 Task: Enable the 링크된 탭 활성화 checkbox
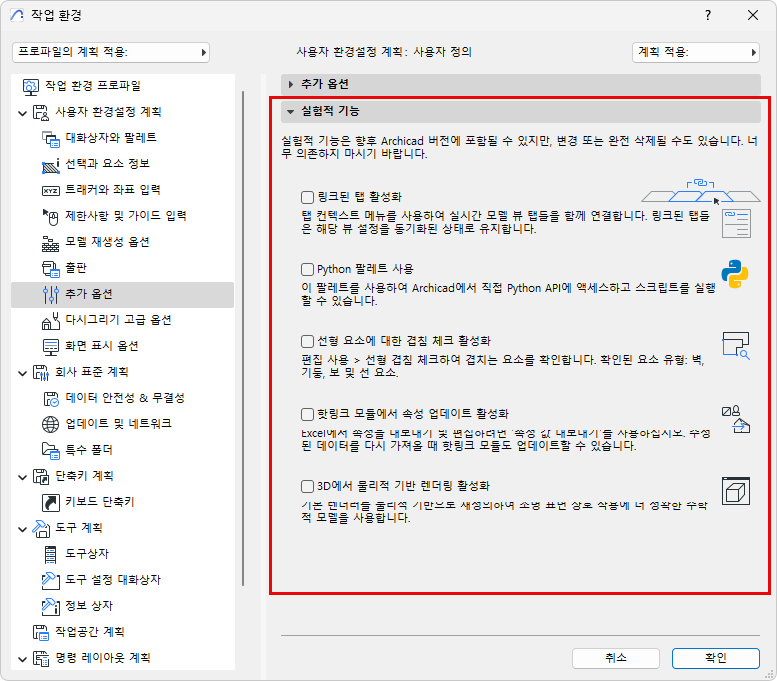(307, 197)
